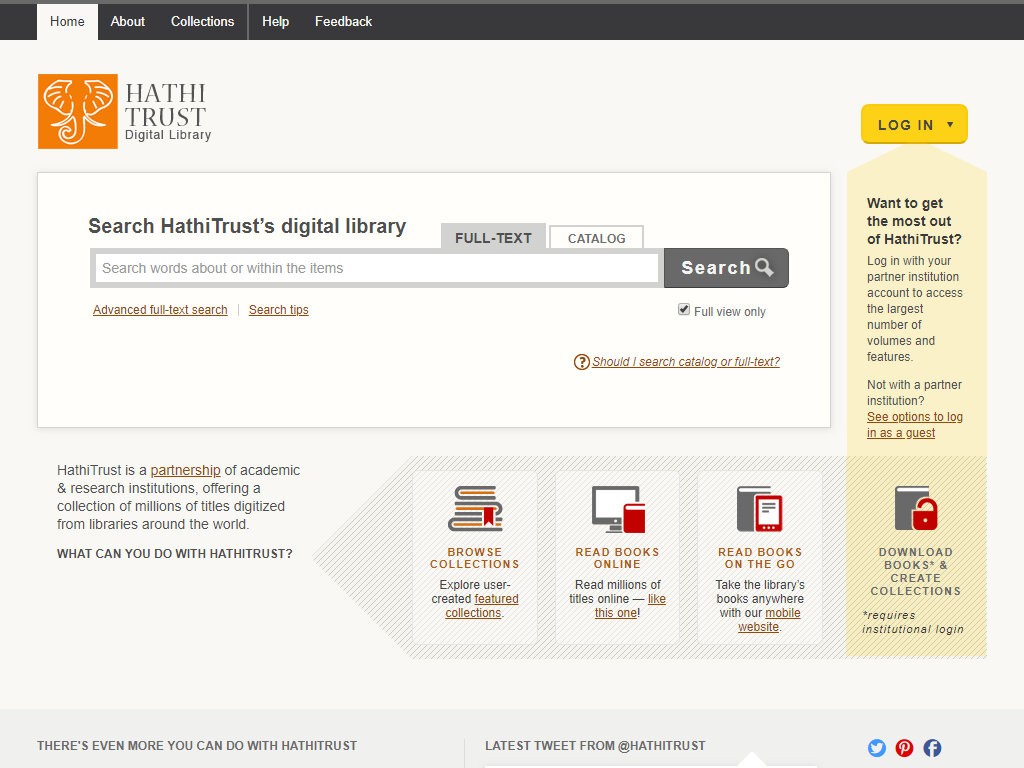The width and height of the screenshot is (1024, 768).
Task: Expand the LOG IN dropdown arrow
Action: click(x=950, y=124)
